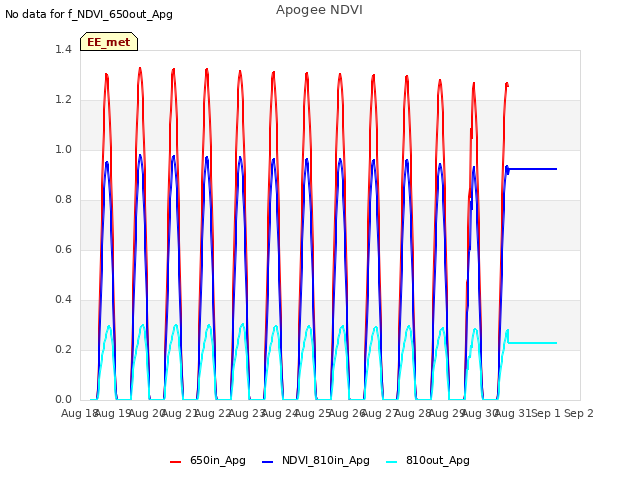Viewport: 640px width, 480px height.
Task: Click the red 650in_Apg legend swatch
Action: 176,462
